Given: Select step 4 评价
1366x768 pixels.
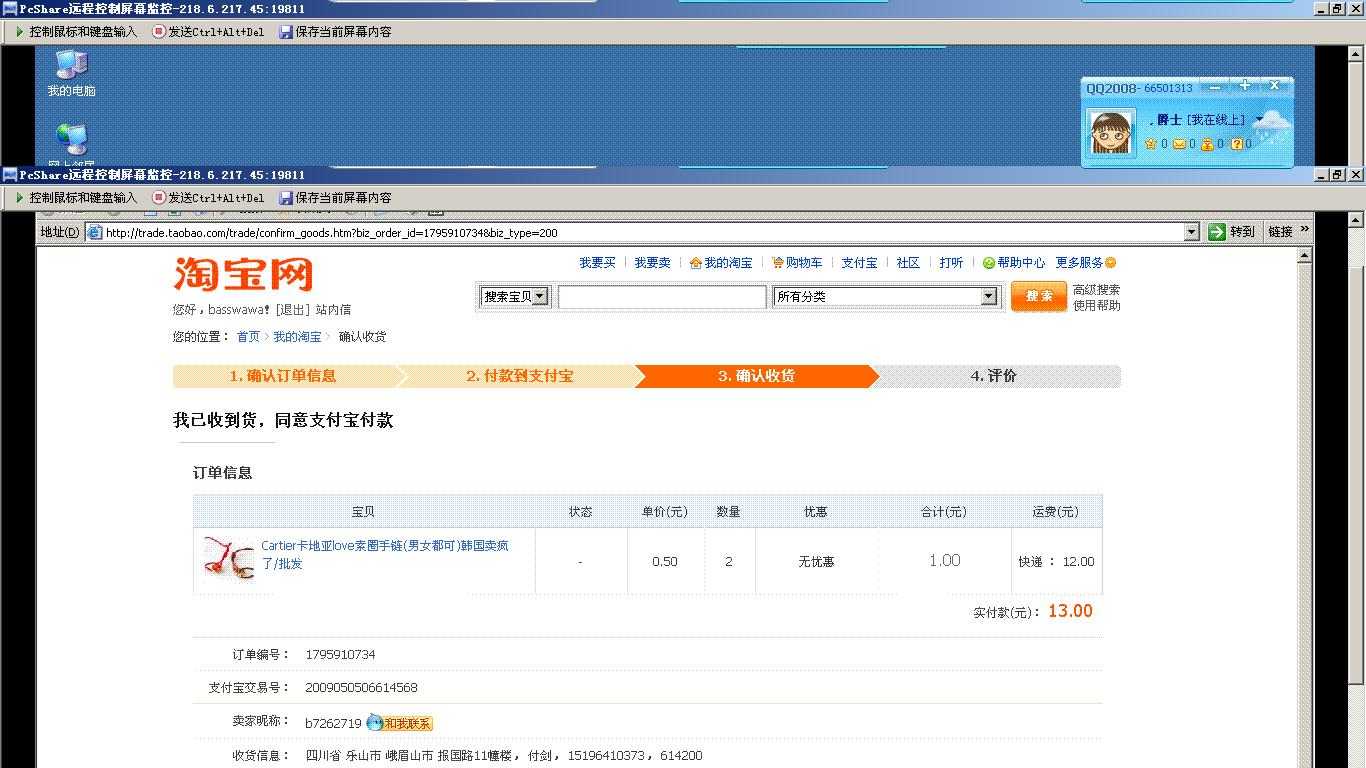Looking at the screenshot, I should 994,376.
